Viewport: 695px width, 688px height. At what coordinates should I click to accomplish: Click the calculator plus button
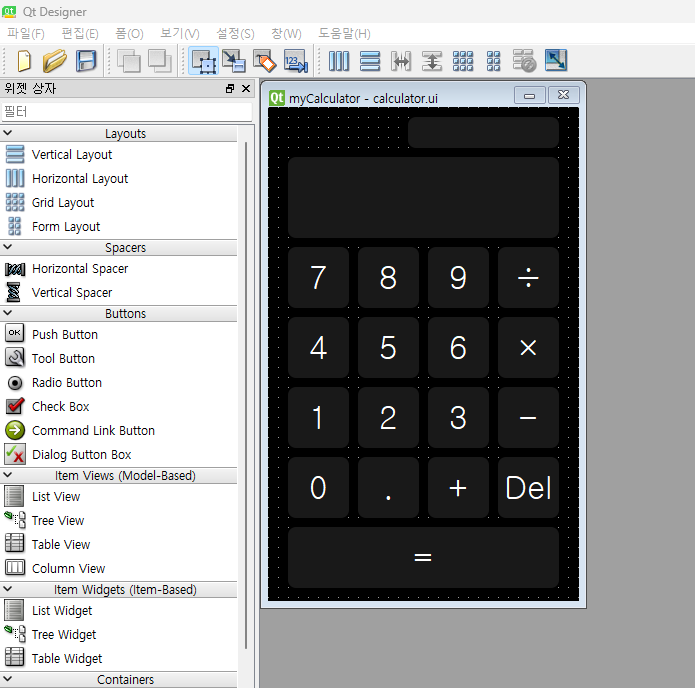pyautogui.click(x=458, y=488)
